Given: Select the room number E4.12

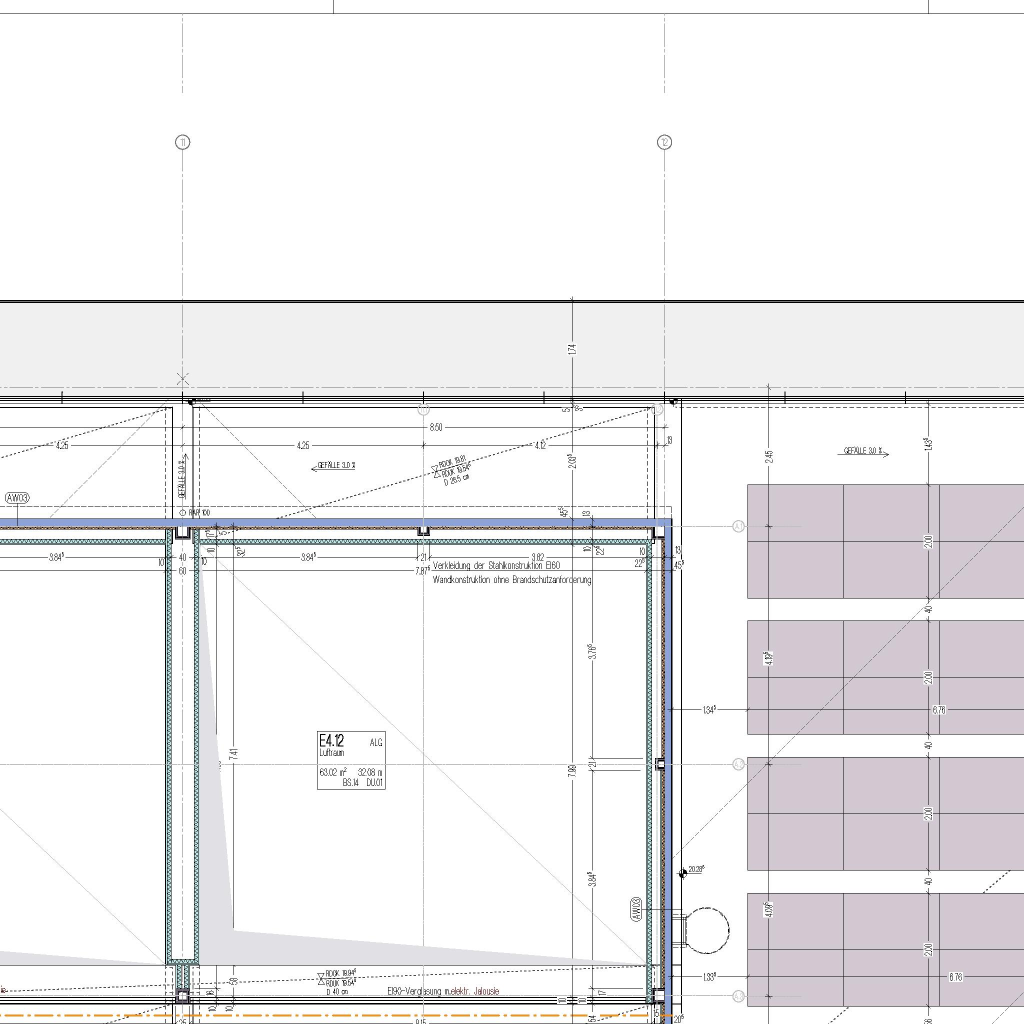Looking at the screenshot, I should pos(331,741).
